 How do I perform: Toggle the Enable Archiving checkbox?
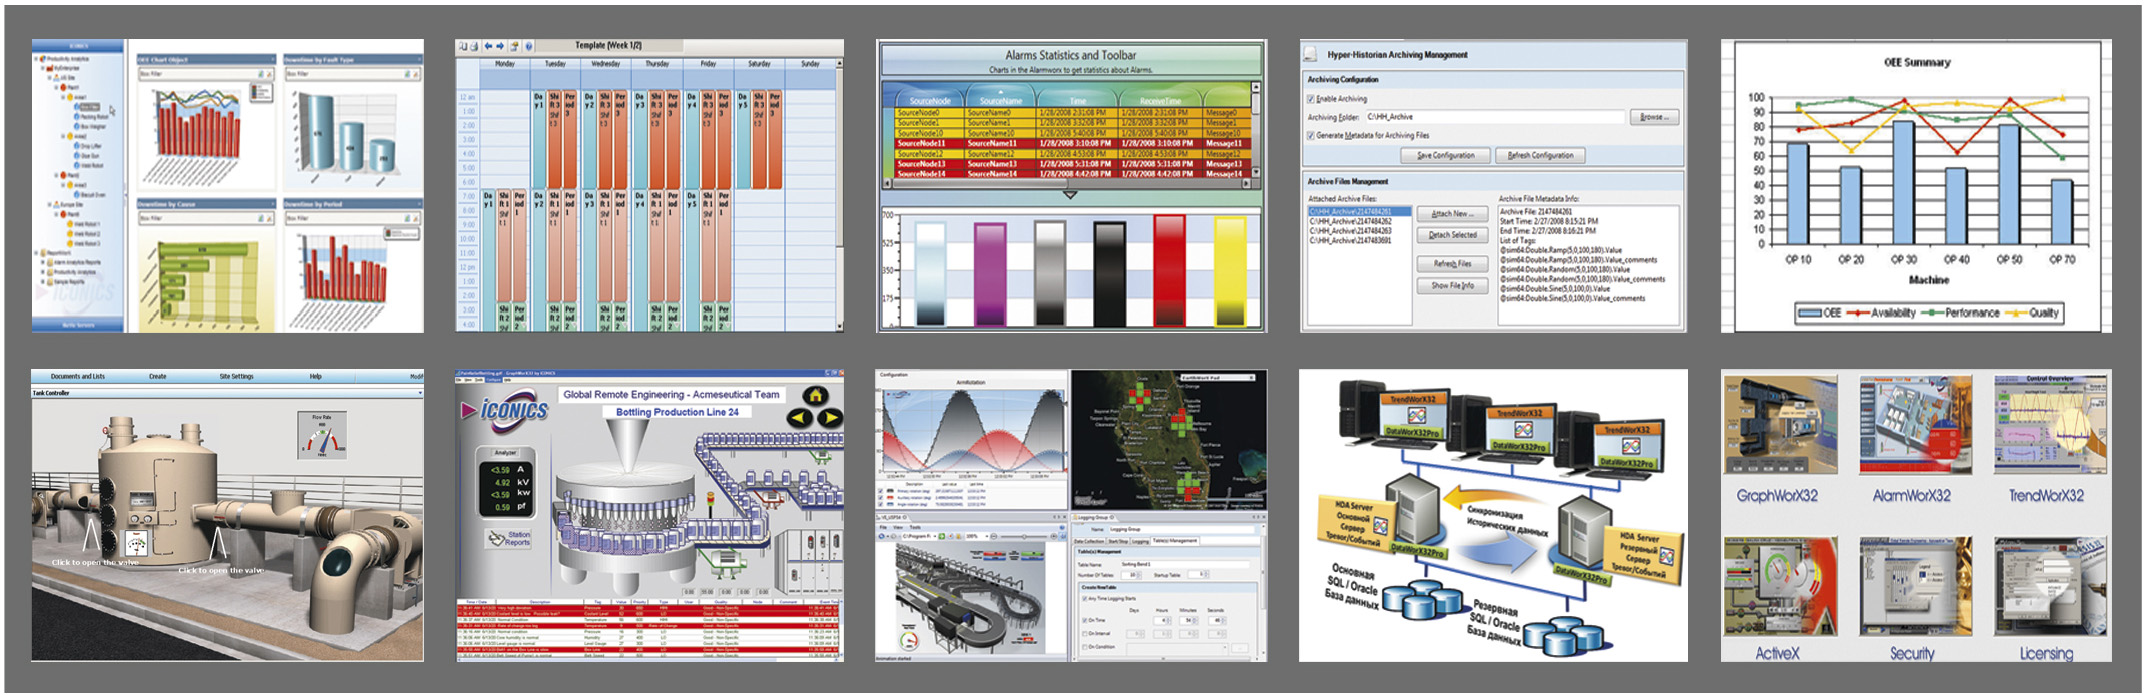click(x=1311, y=99)
